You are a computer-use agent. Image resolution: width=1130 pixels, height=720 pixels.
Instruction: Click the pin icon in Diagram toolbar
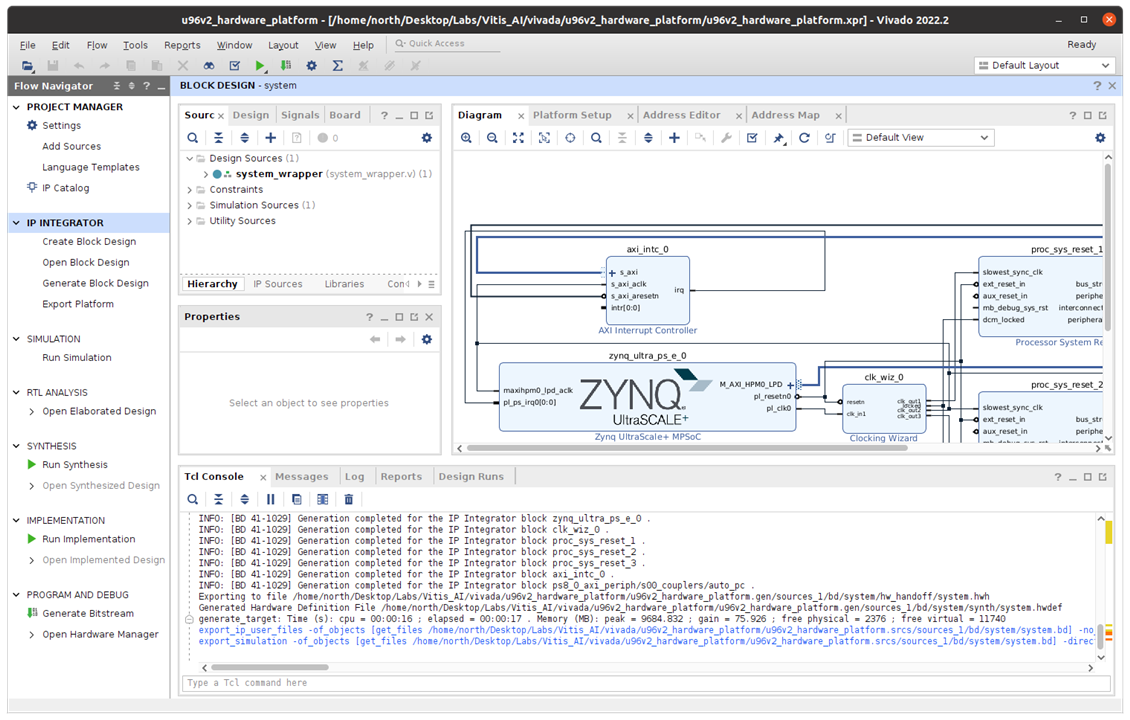[778, 138]
